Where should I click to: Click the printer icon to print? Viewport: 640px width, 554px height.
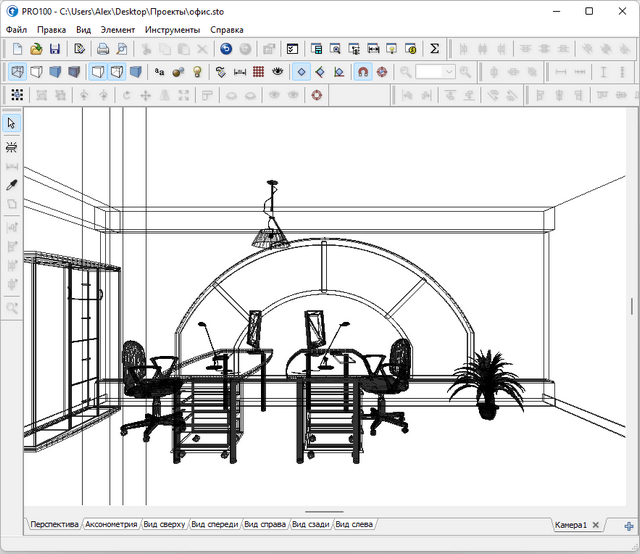pyautogui.click(x=102, y=48)
